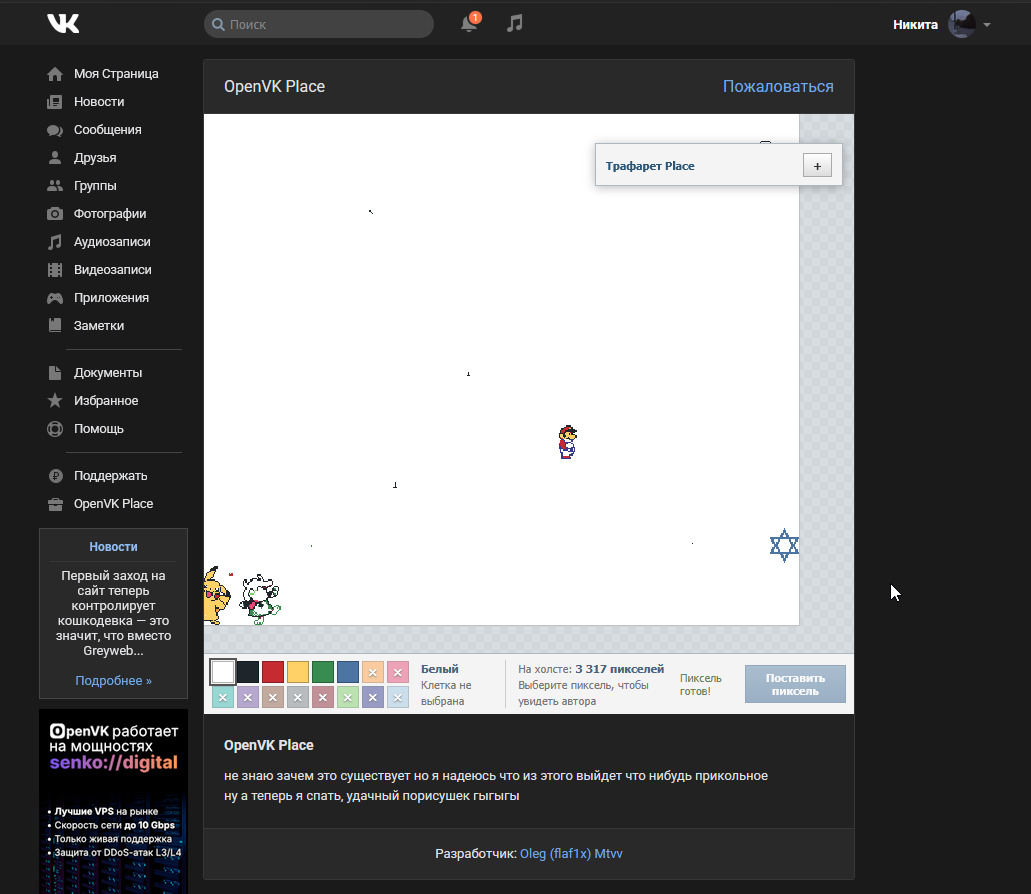
Task: Open Приложения in sidebar
Action: pyautogui.click(x=111, y=297)
